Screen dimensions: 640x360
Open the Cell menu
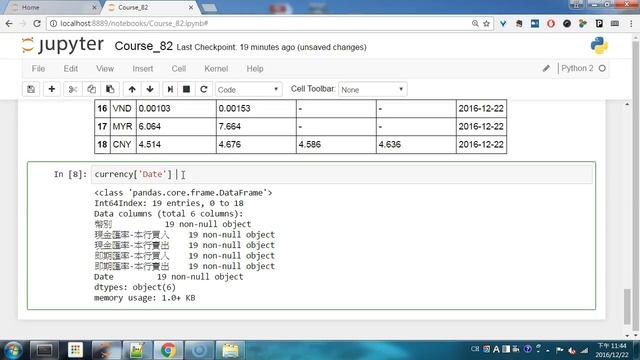tap(179, 69)
